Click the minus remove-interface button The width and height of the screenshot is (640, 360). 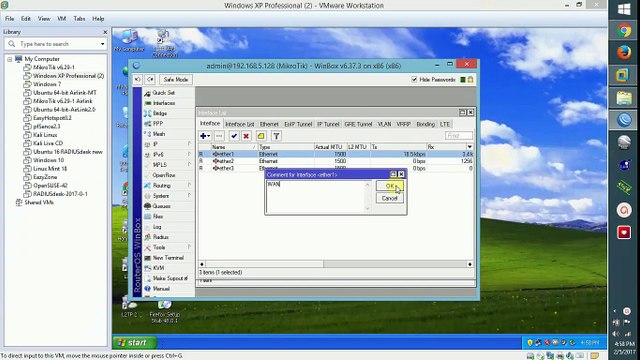click(x=219, y=136)
